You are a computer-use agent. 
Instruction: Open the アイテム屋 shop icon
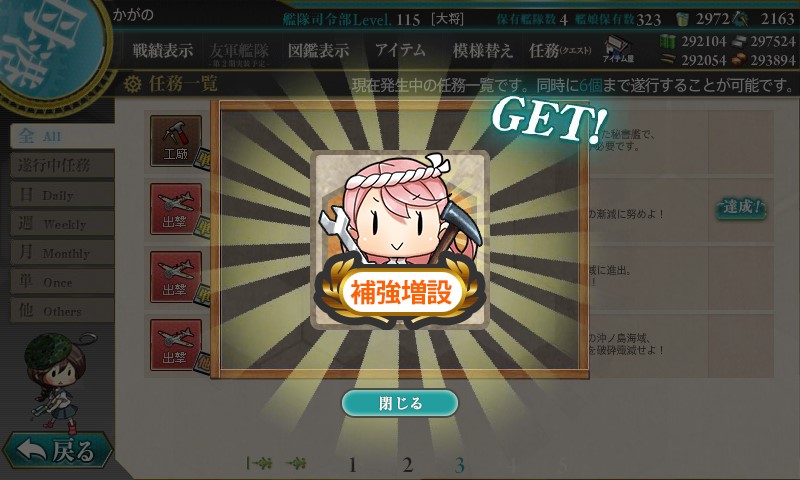tap(618, 49)
